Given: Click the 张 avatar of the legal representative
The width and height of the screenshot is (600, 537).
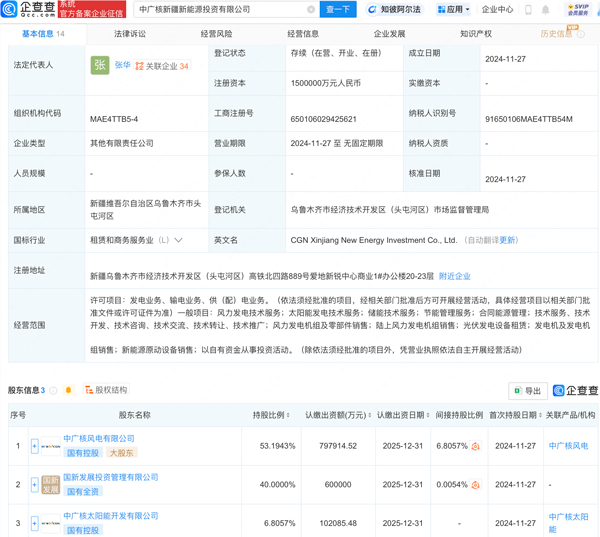Looking at the screenshot, I should point(100,65).
